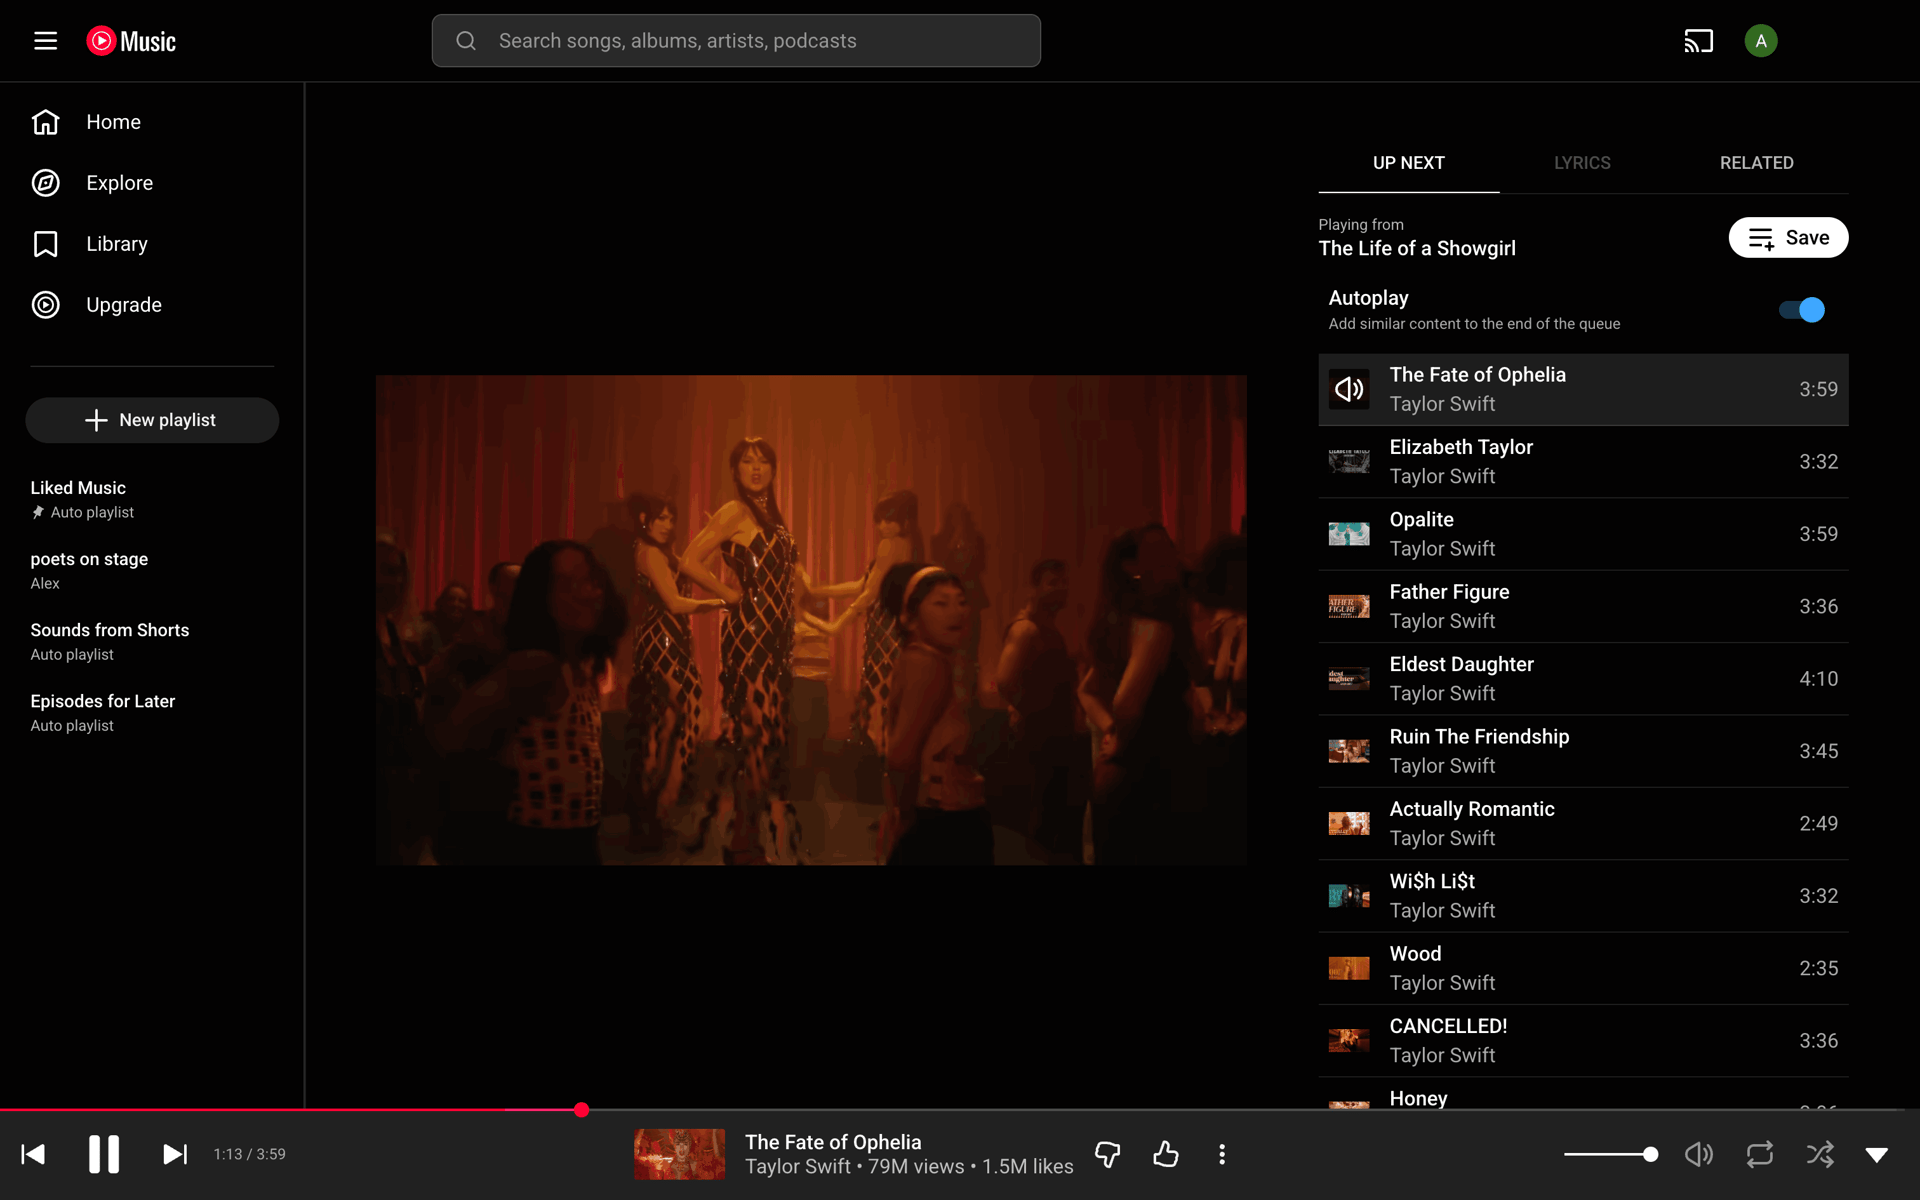
Task: Like The Fate of Ophelia
Action: (x=1166, y=1154)
